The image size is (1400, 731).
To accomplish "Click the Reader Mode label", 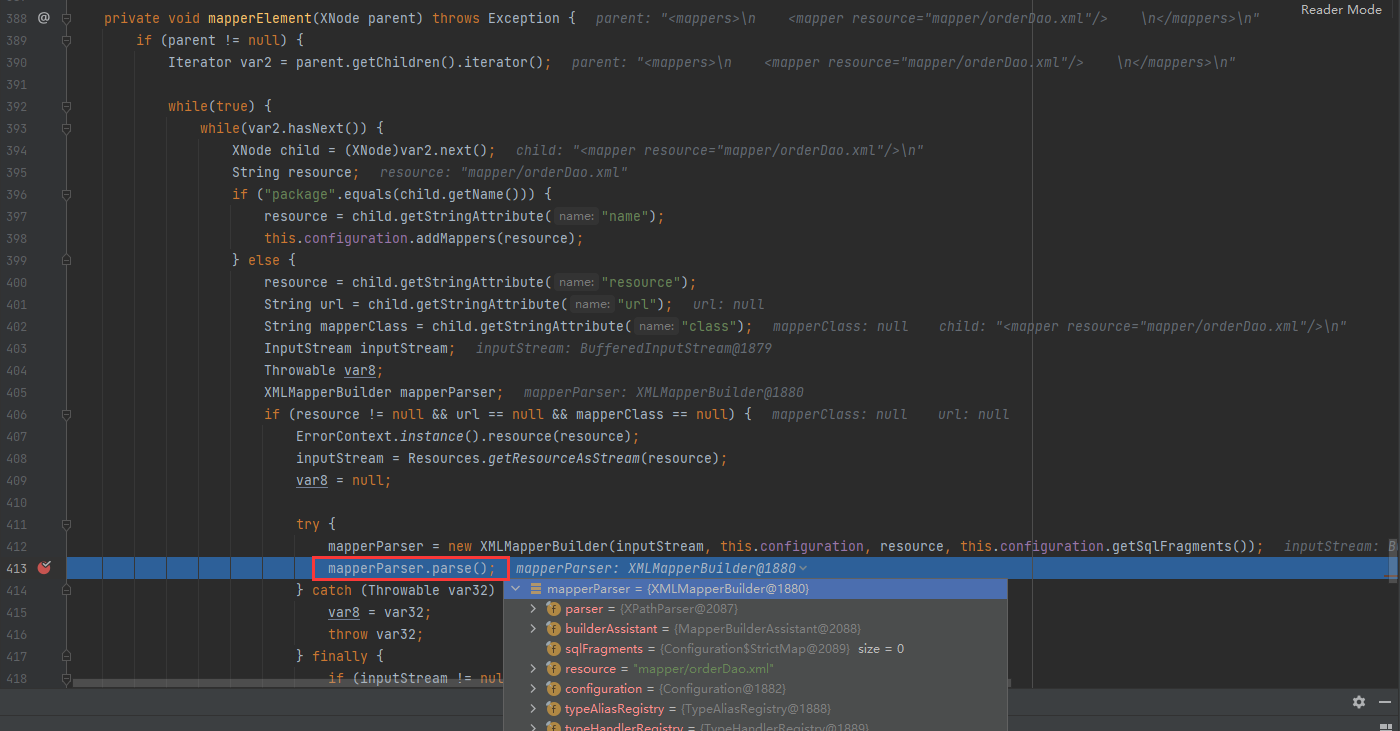I will click(x=1341, y=9).
